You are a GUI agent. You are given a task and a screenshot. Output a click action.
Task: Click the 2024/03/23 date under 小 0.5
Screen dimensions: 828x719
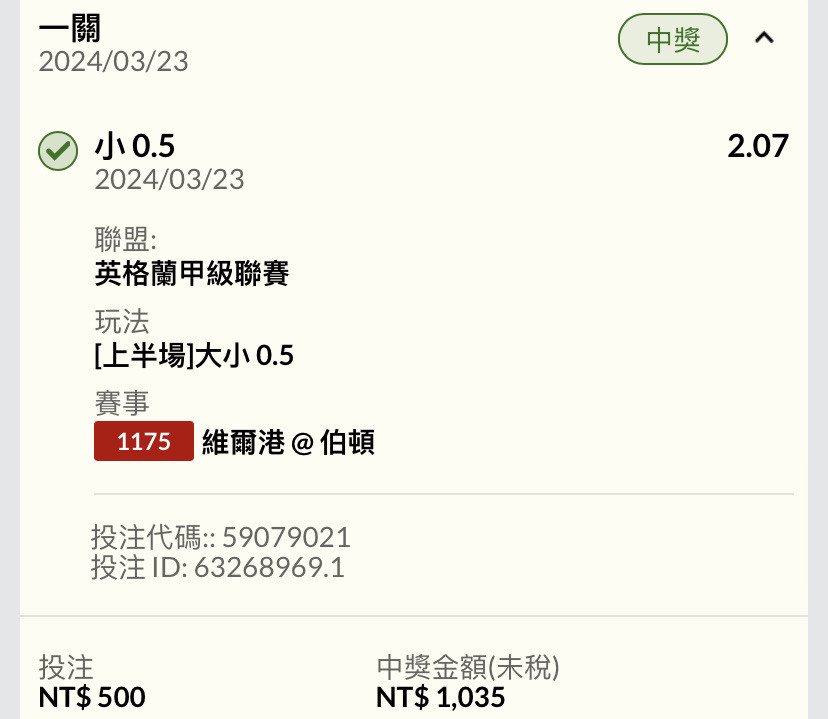170,179
